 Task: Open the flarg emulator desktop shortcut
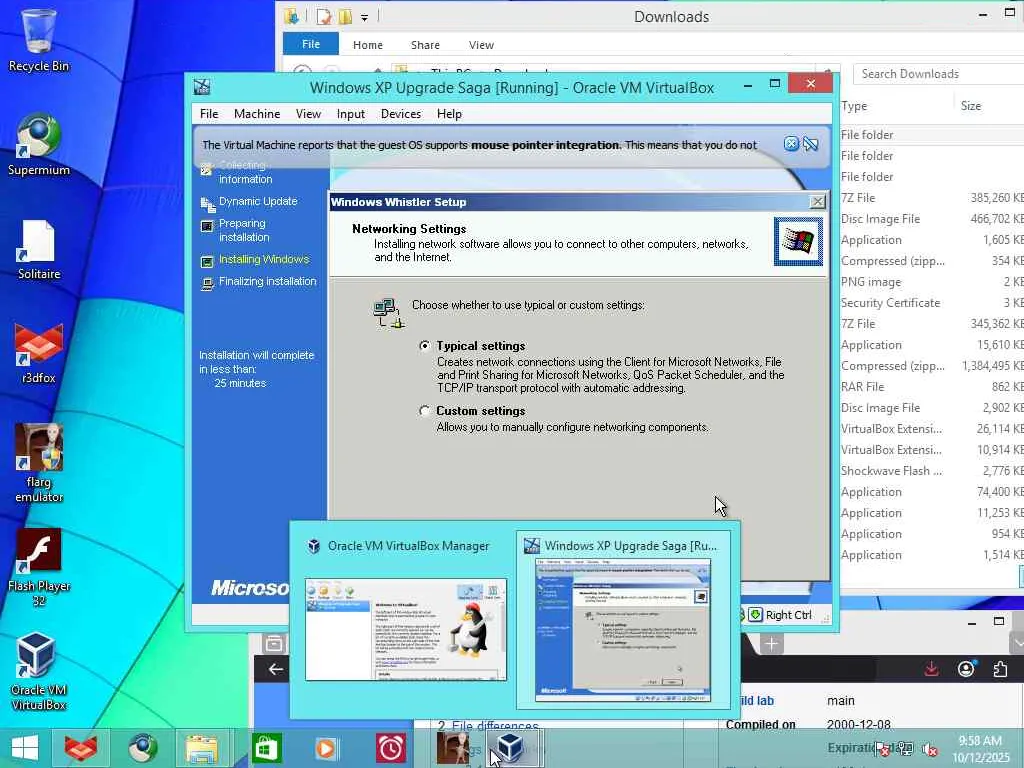point(39,464)
